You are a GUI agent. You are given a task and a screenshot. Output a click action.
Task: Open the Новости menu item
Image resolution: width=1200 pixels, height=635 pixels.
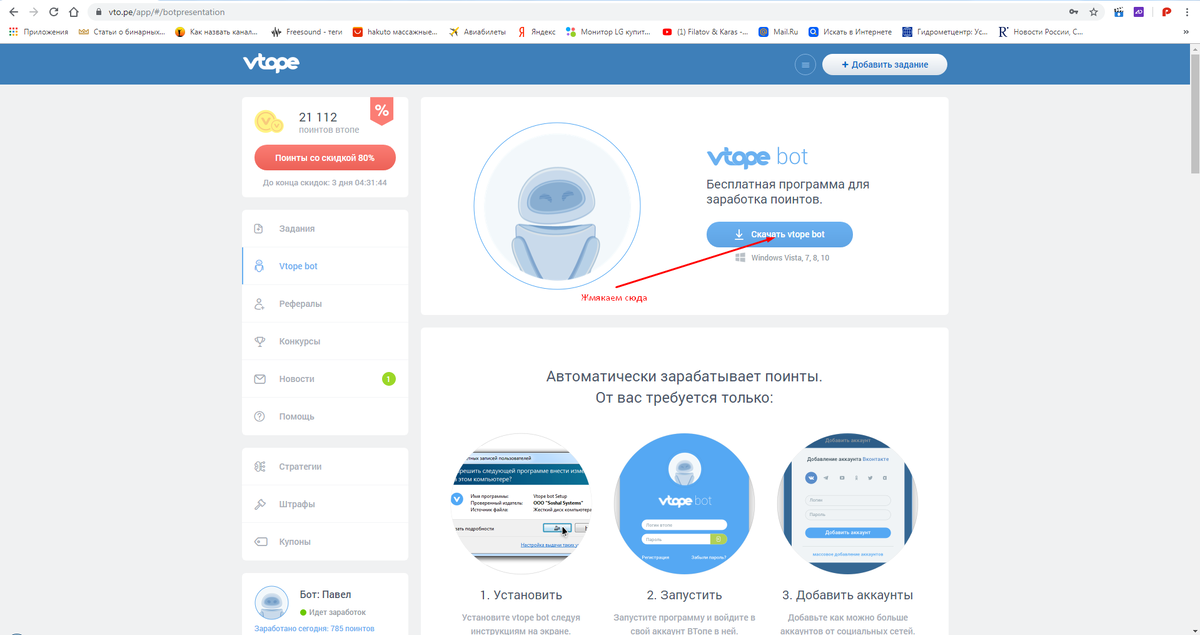point(325,379)
